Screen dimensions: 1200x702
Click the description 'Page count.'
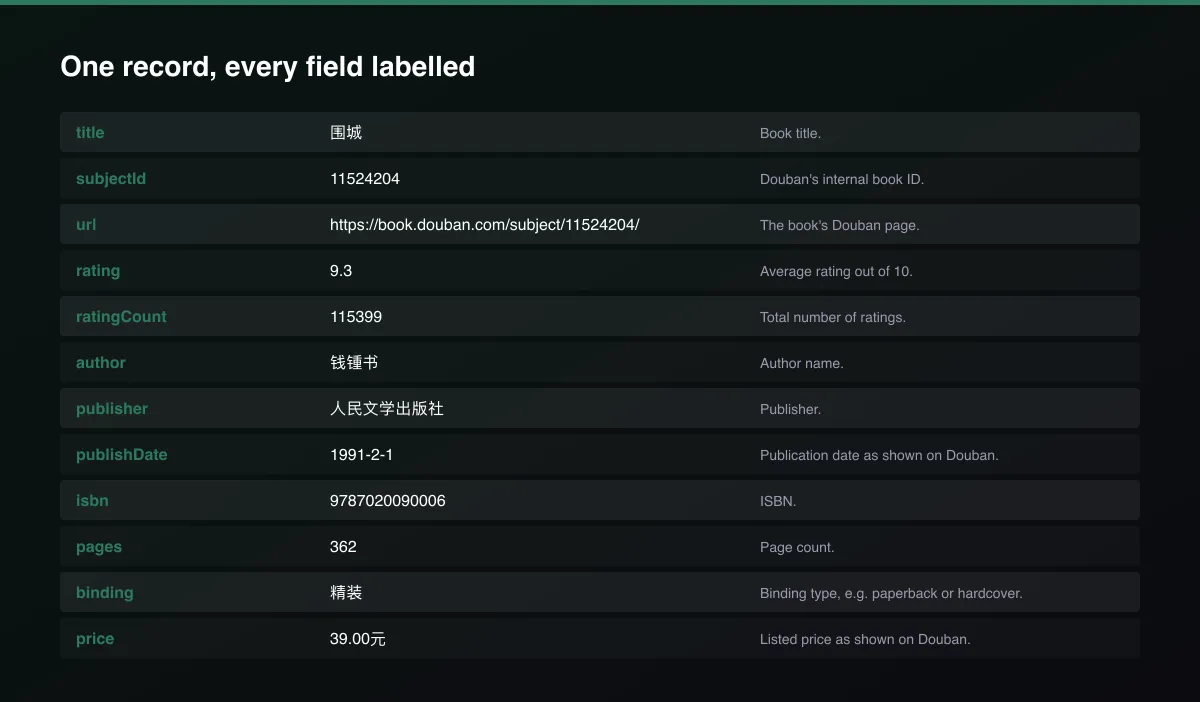[797, 547]
